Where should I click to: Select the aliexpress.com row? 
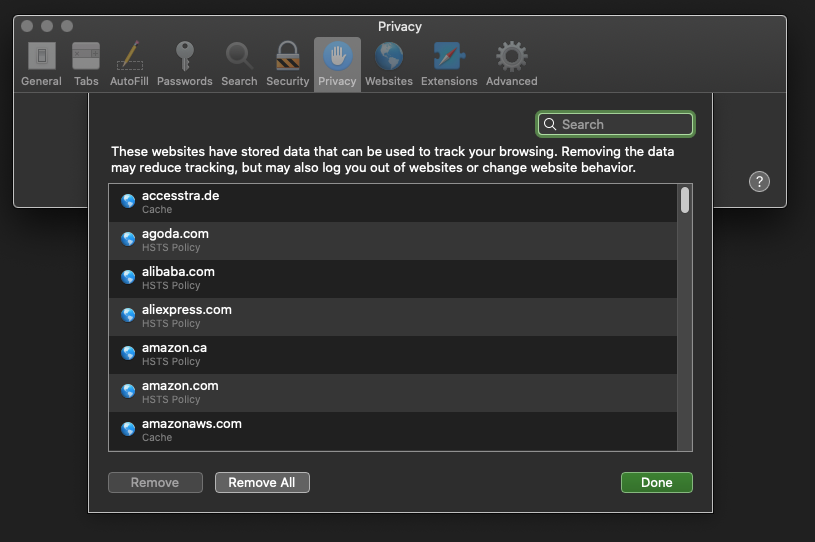click(x=393, y=316)
